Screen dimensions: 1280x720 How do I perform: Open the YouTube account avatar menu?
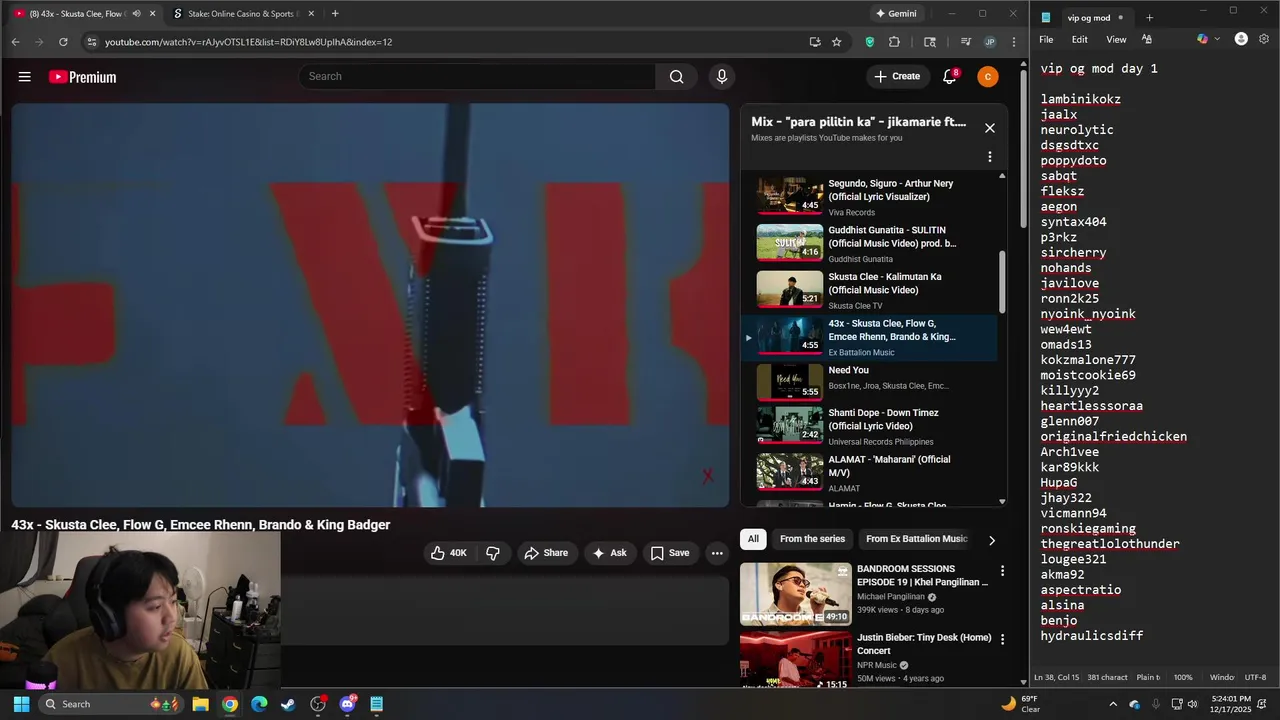coord(988,77)
